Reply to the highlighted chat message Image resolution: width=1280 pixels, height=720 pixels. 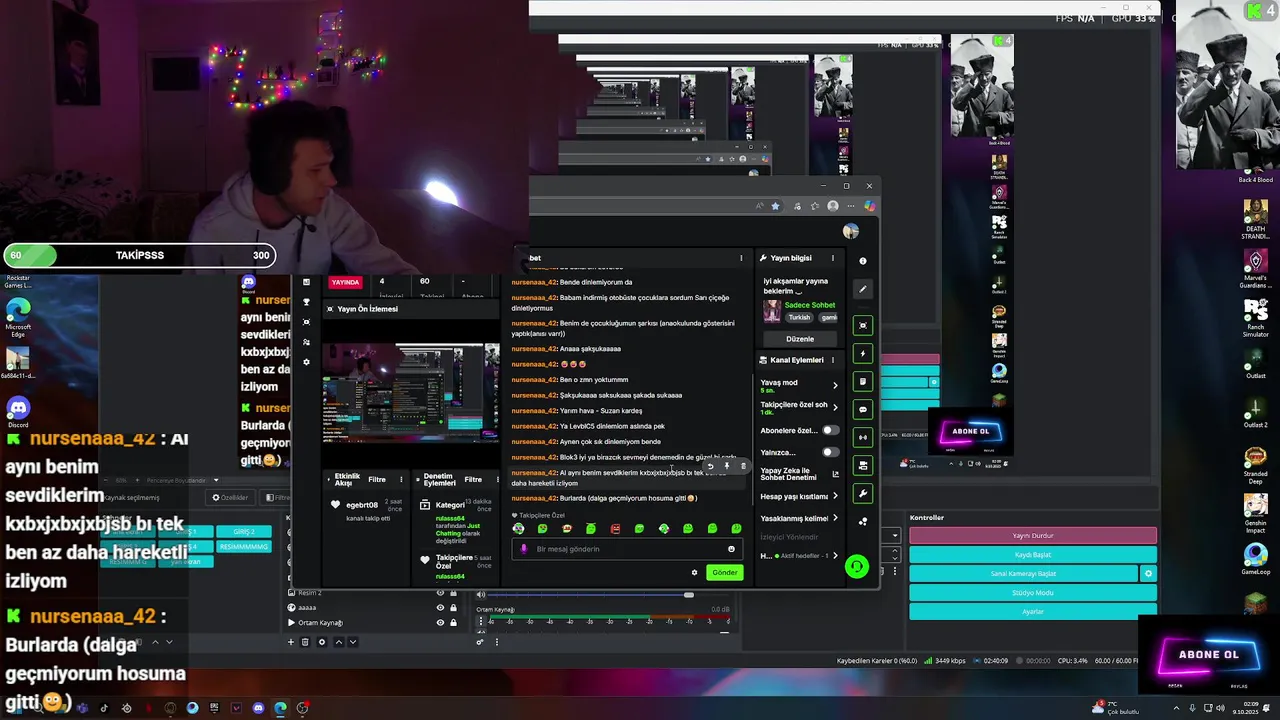click(710, 466)
